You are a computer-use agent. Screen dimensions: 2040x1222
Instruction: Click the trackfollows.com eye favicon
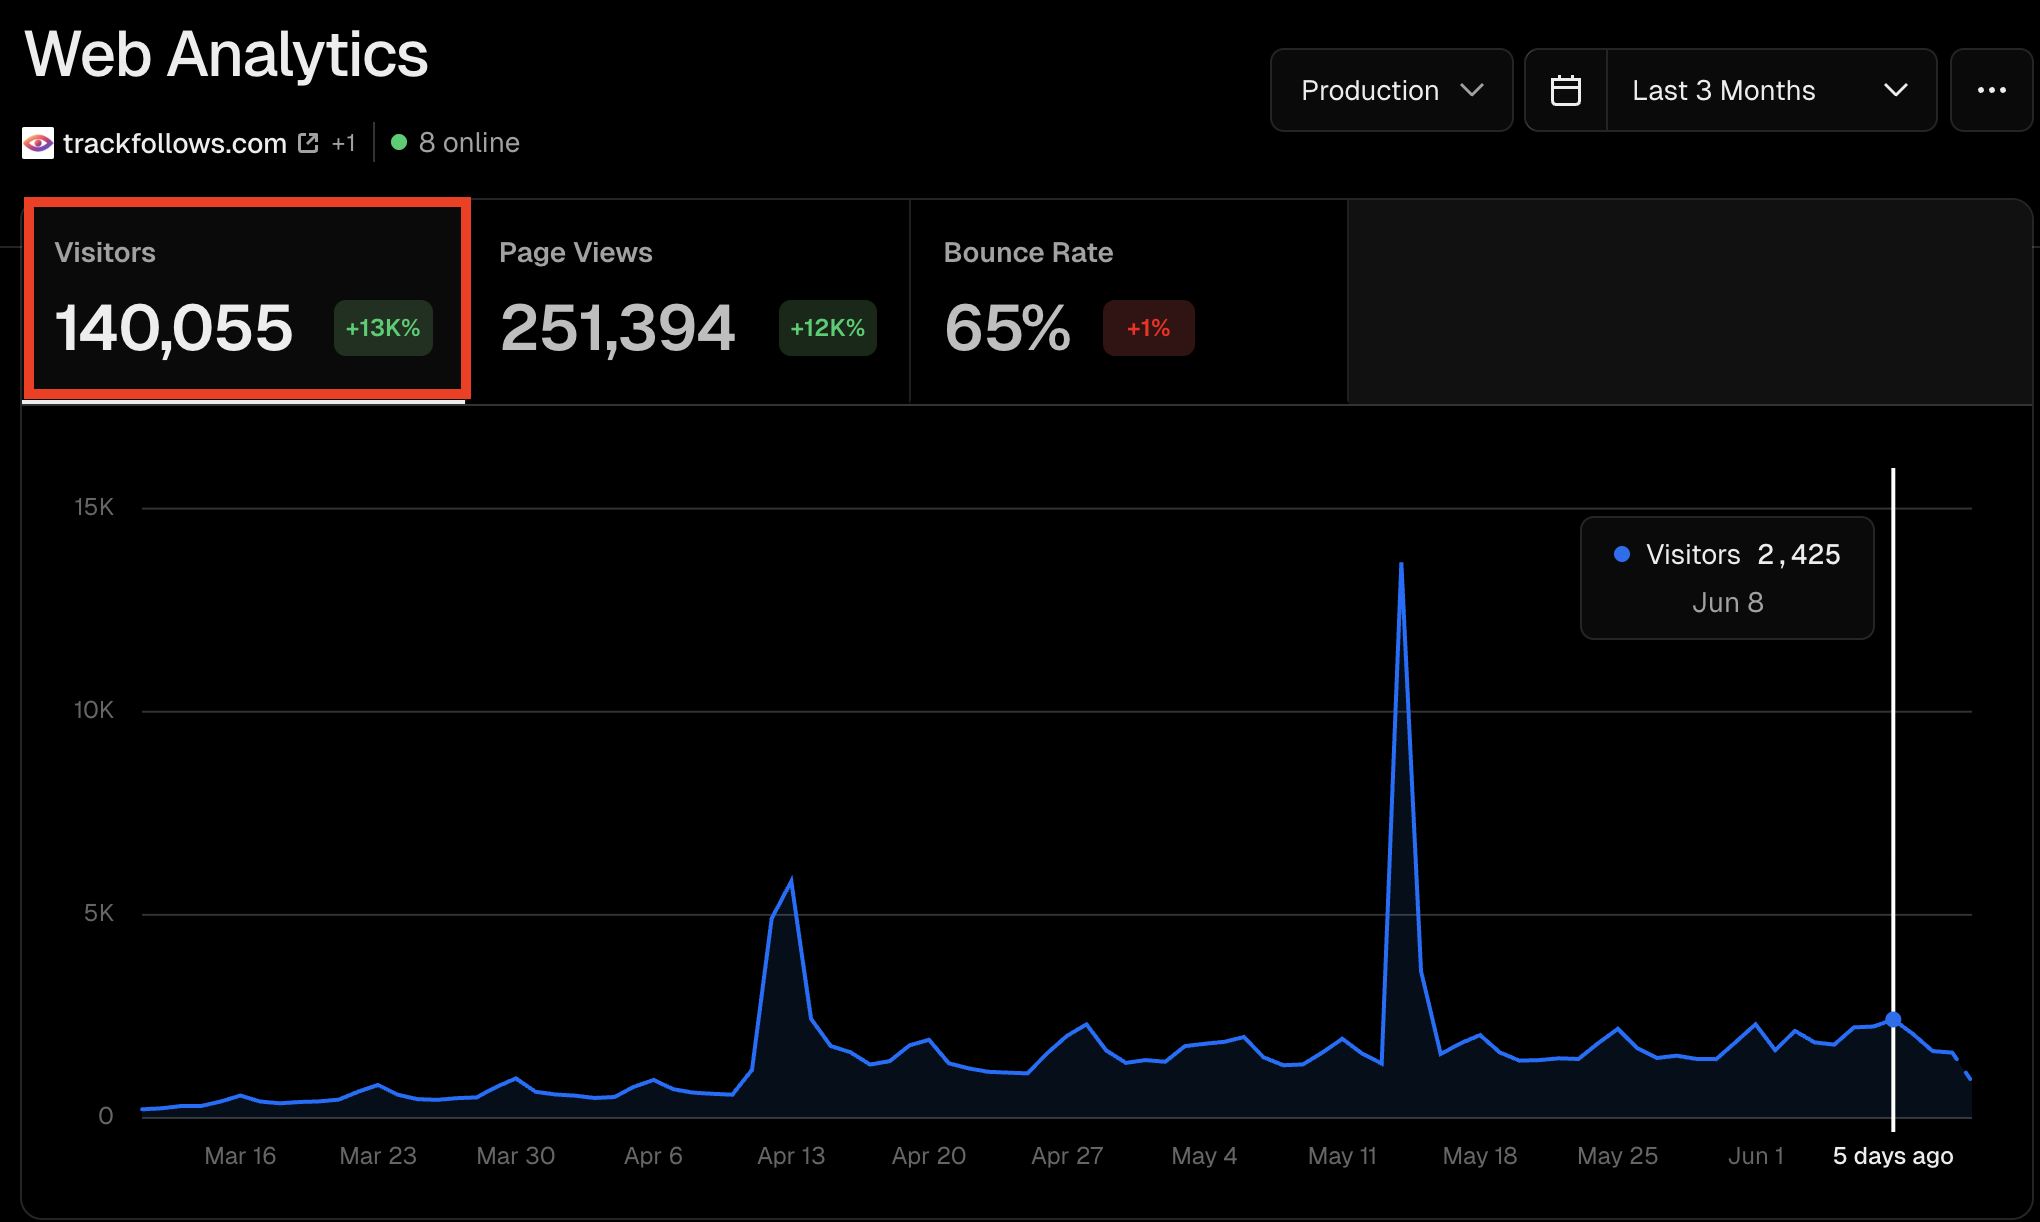pos(38,143)
